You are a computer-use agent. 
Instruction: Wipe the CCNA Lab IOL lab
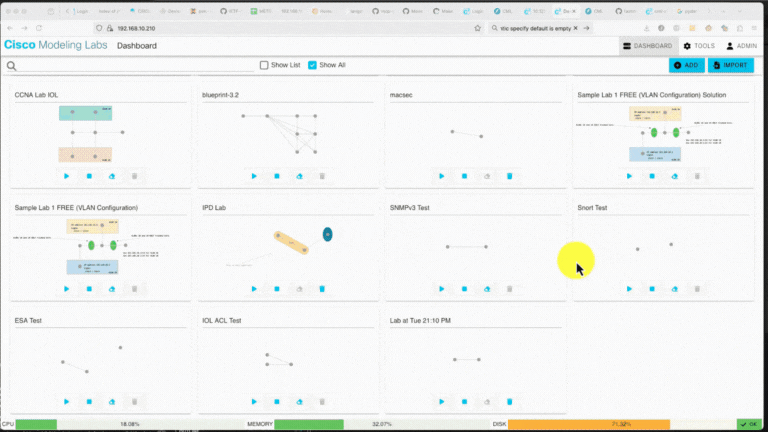tap(112, 176)
